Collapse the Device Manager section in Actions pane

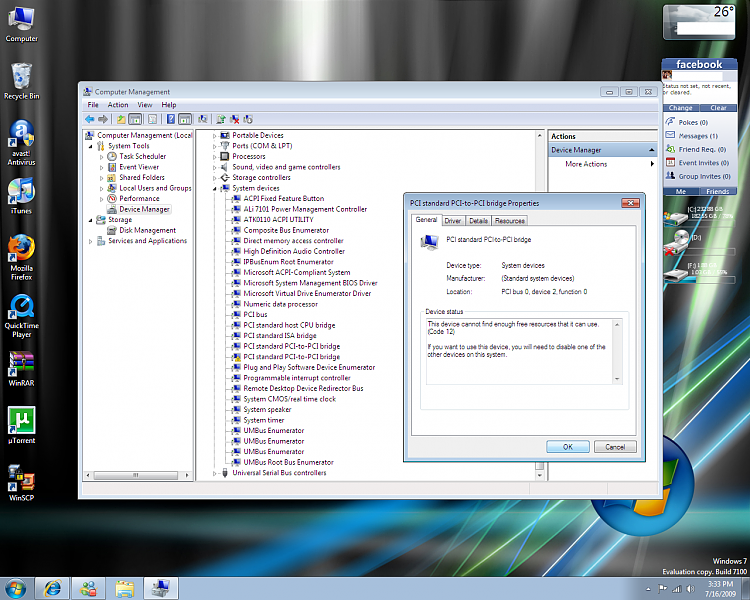[x=651, y=150]
